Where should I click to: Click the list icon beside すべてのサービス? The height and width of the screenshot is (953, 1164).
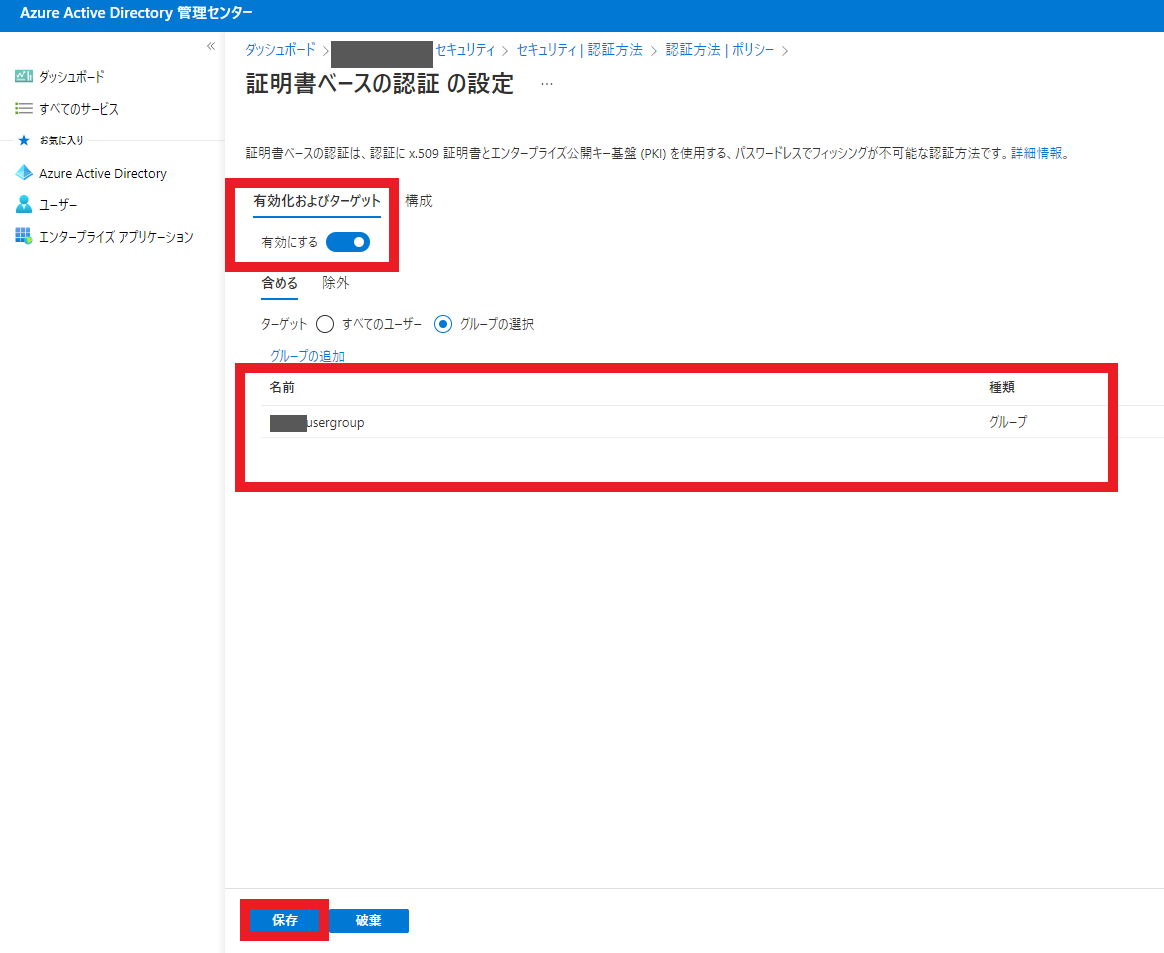[24, 108]
